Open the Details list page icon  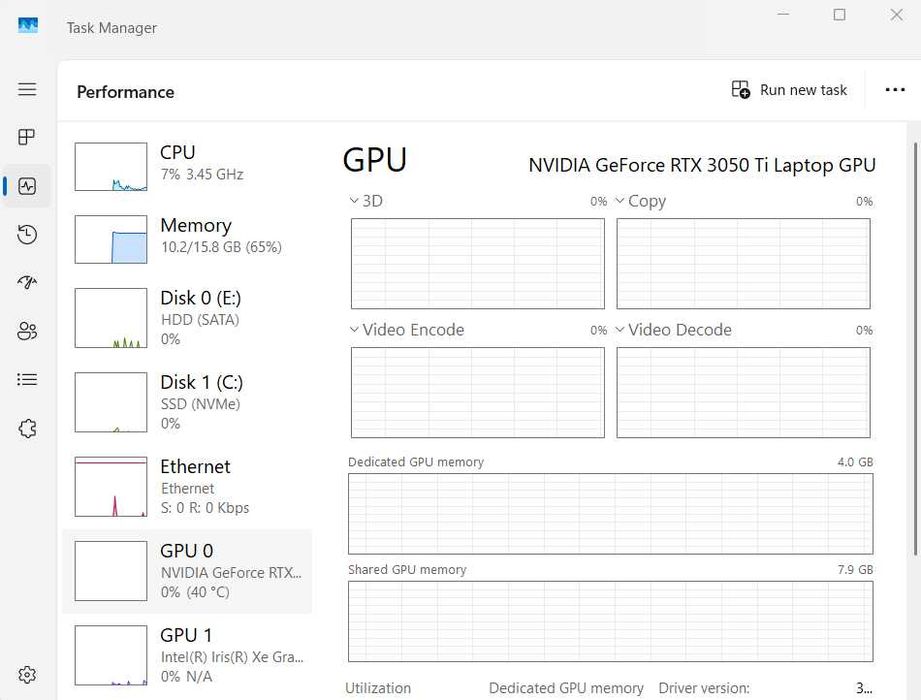point(27,379)
